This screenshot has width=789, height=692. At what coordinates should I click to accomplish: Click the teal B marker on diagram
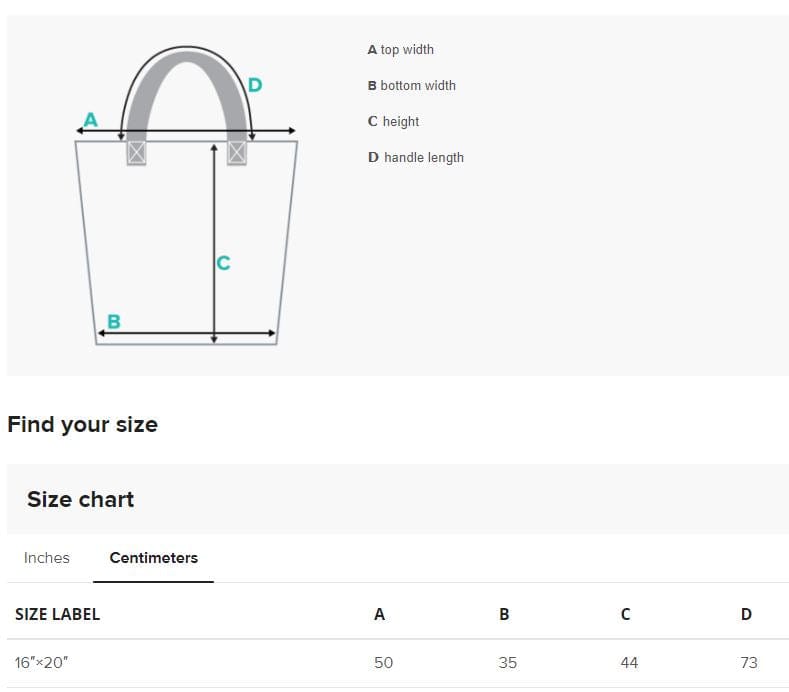point(114,322)
